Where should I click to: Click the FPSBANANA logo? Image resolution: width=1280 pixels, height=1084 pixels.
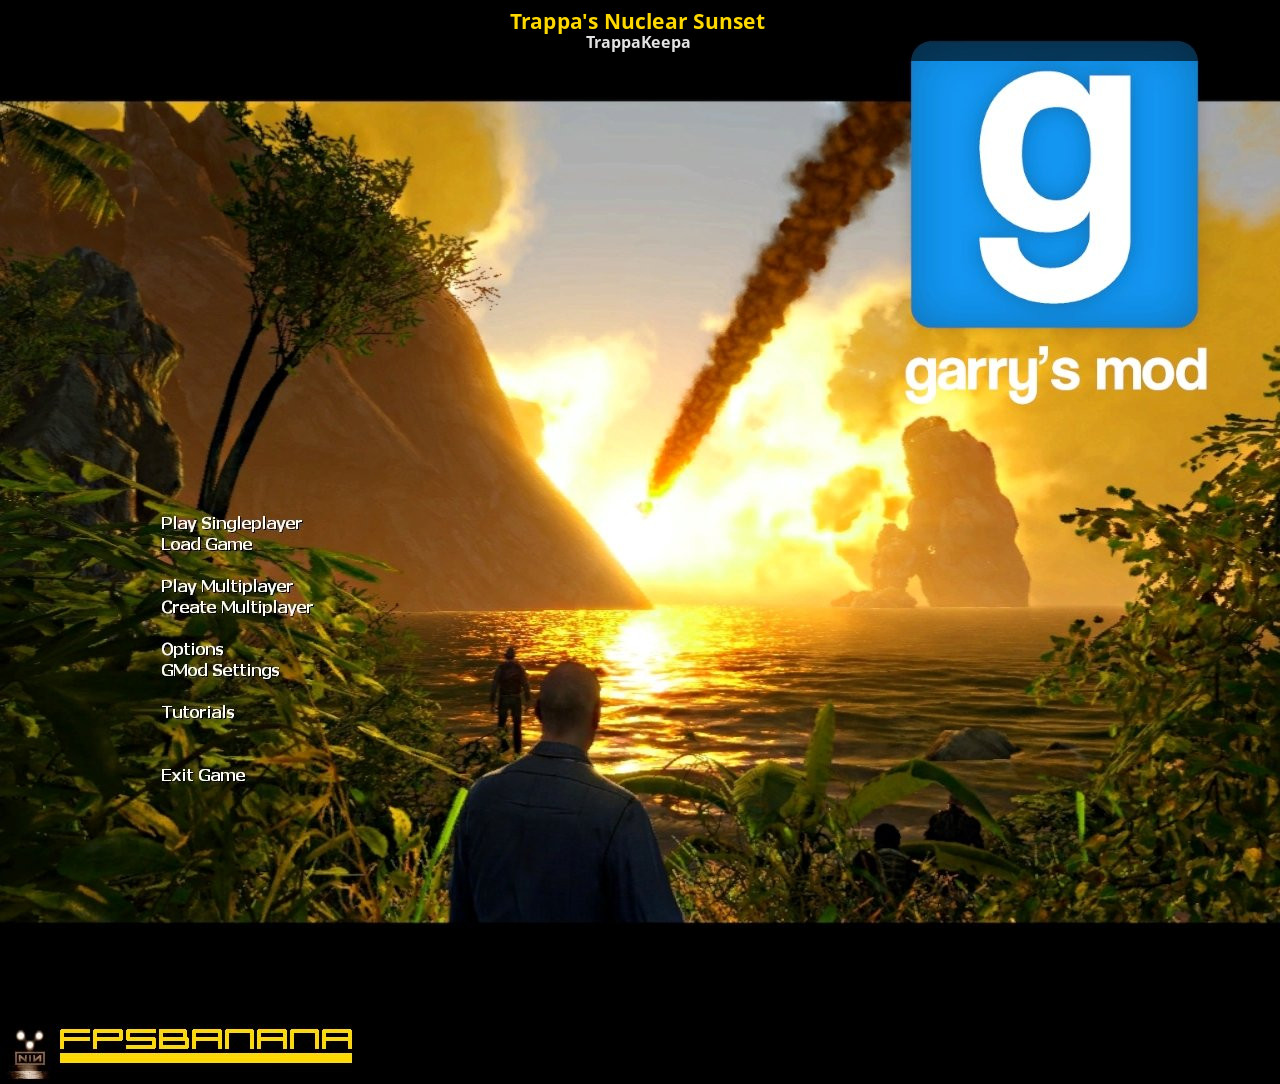click(206, 1045)
